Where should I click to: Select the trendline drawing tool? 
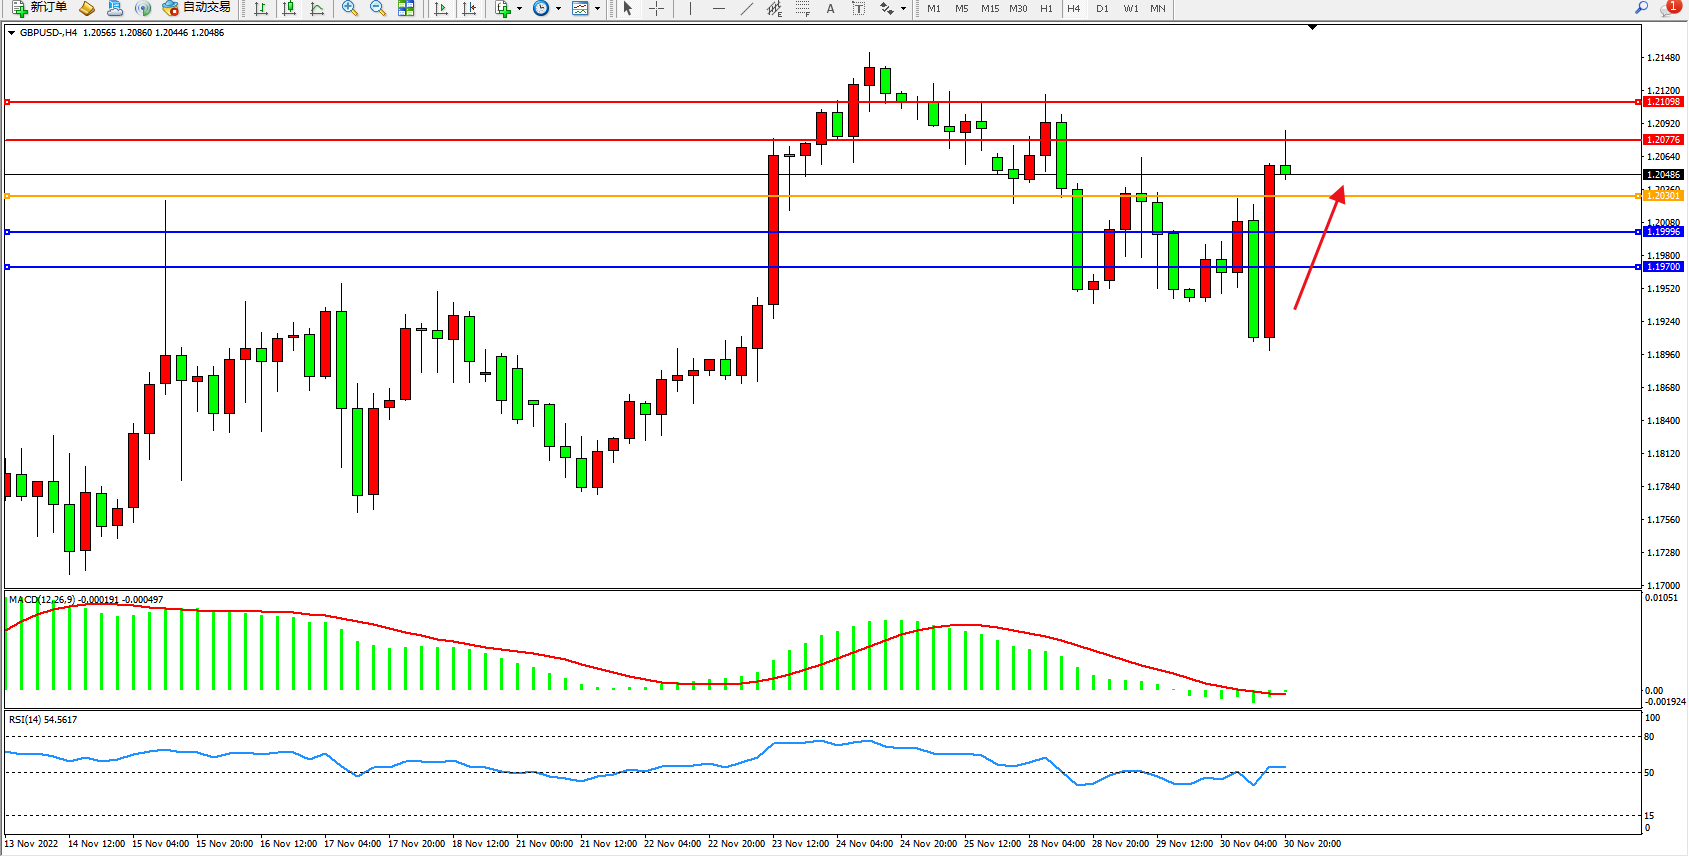pos(747,8)
